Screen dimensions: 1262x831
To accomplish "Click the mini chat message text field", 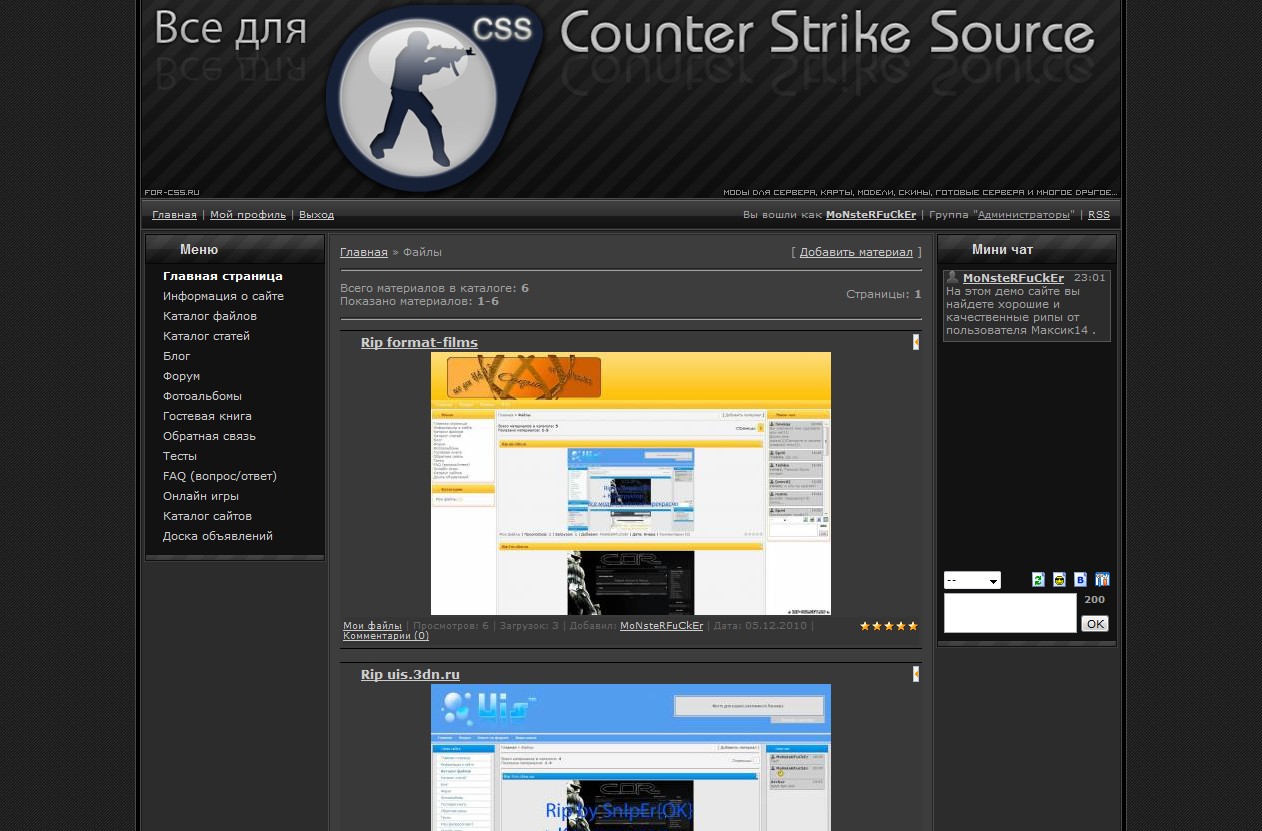I will pos(1010,613).
